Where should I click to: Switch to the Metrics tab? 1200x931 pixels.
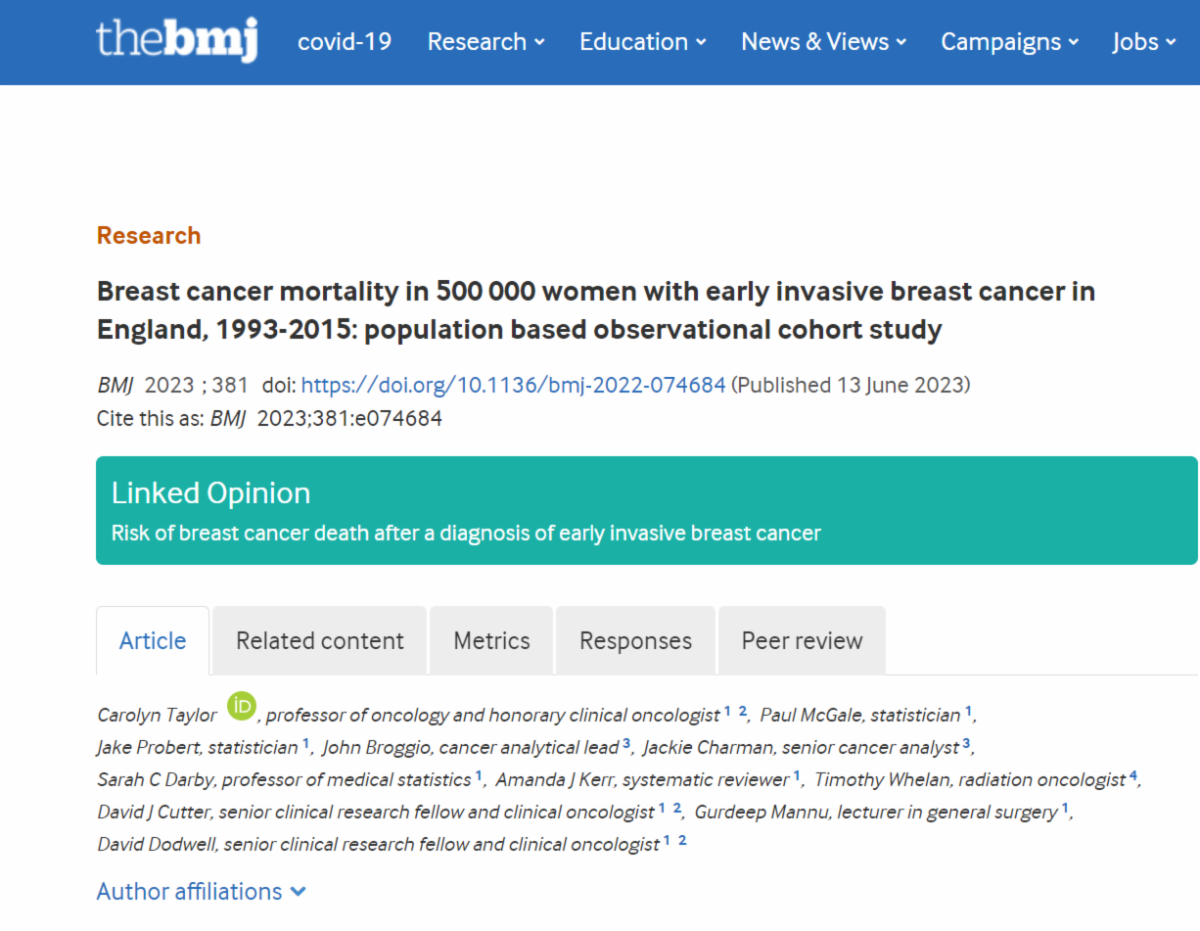pos(492,641)
